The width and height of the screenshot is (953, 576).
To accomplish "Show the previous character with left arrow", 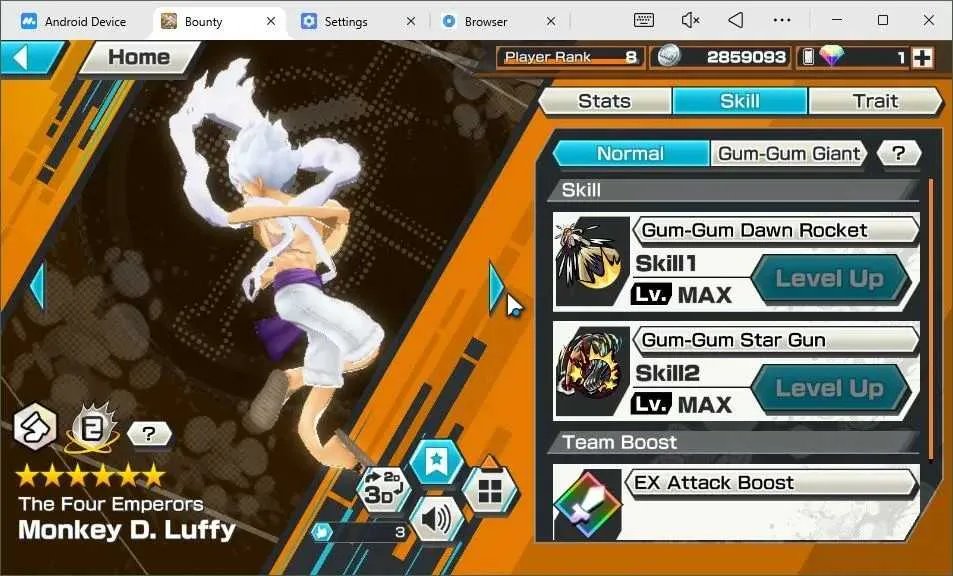I will click(x=38, y=286).
